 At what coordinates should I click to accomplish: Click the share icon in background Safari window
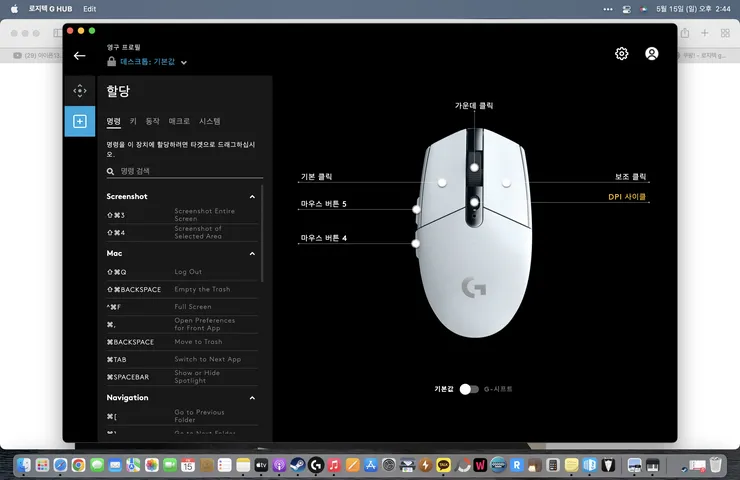(685, 33)
